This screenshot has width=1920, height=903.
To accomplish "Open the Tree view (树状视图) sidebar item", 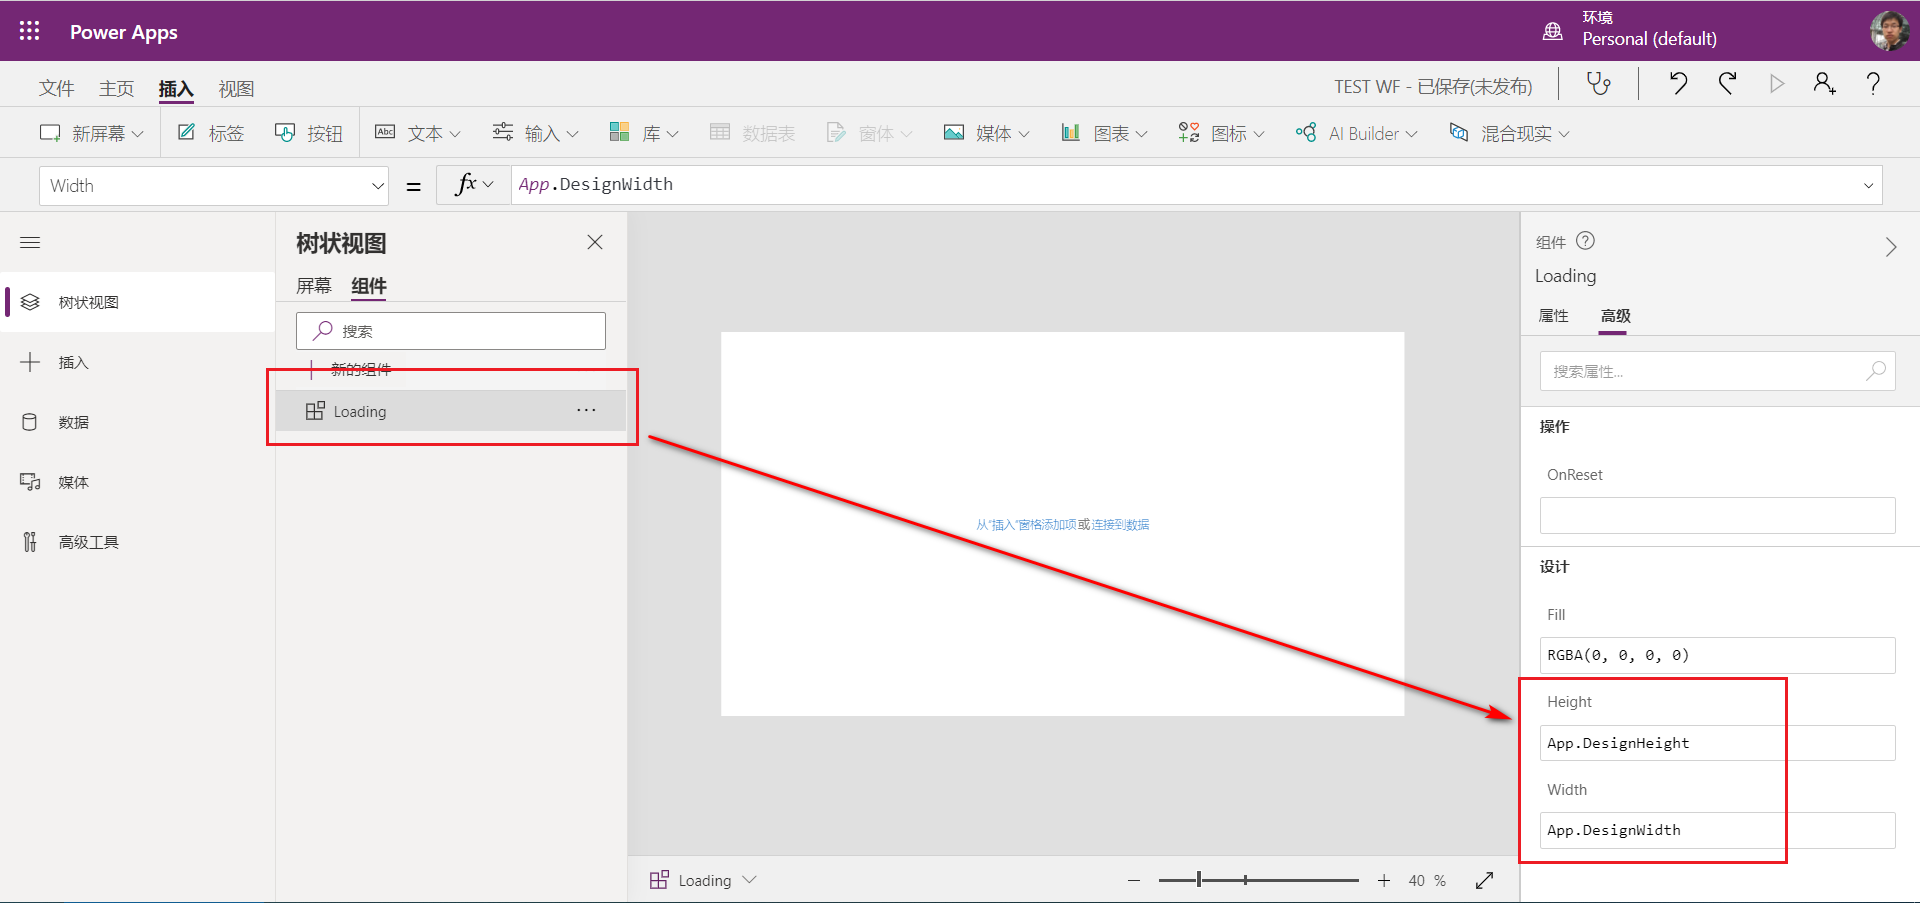I will click(138, 302).
